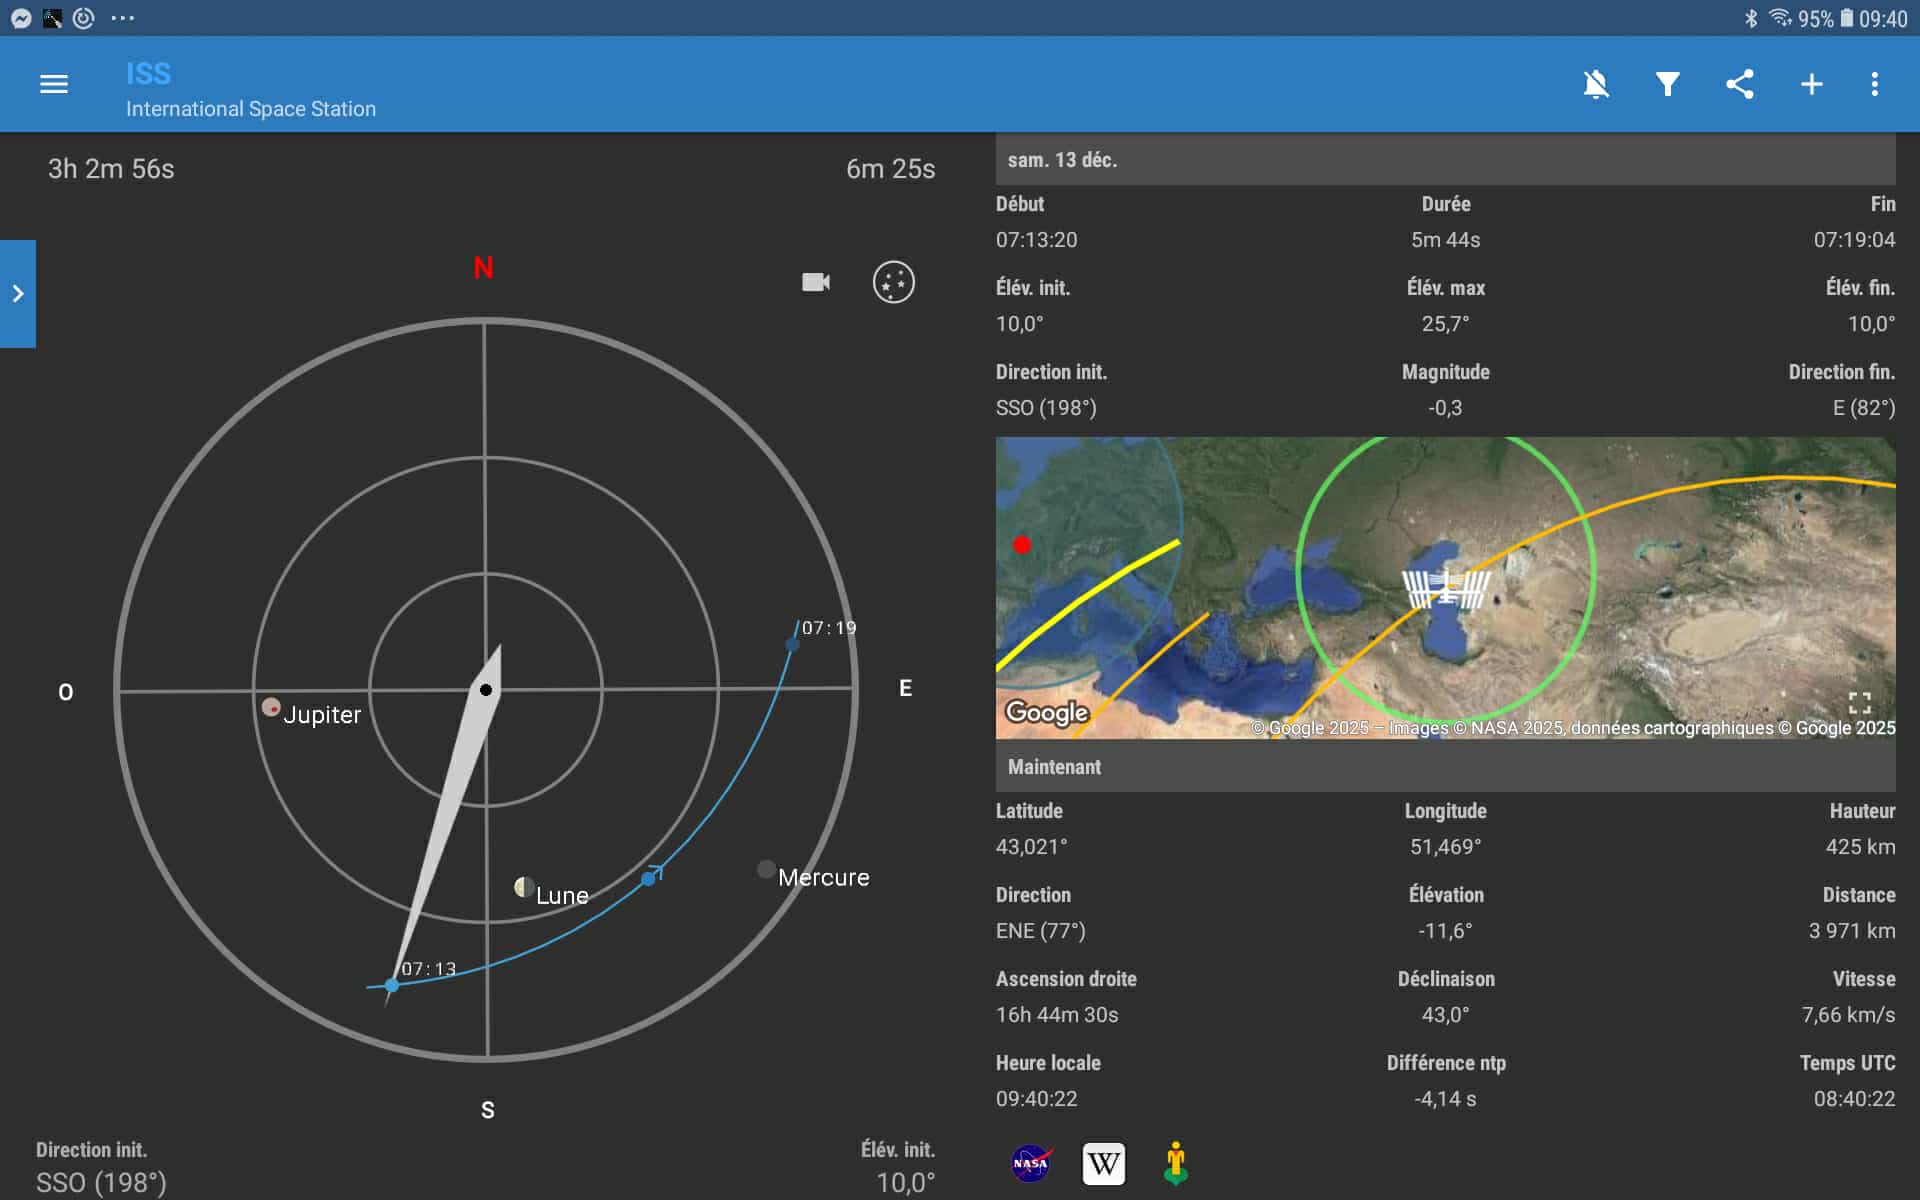Tap the plus icon in toolbar
The height and width of the screenshot is (1200, 1920).
(x=1811, y=84)
